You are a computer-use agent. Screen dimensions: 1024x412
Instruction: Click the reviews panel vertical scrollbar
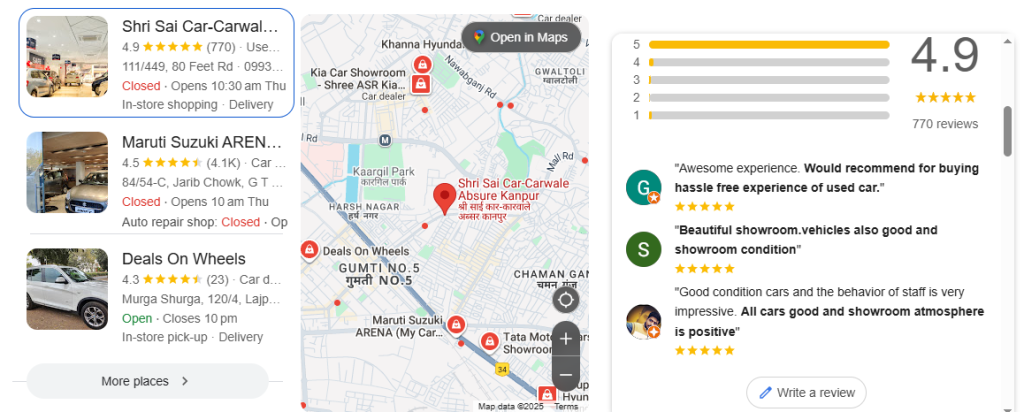[x=1008, y=131]
